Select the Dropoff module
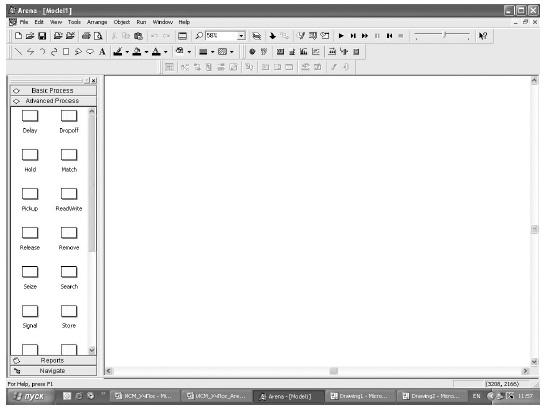Viewport: 548px width, 413px height. (x=69, y=121)
